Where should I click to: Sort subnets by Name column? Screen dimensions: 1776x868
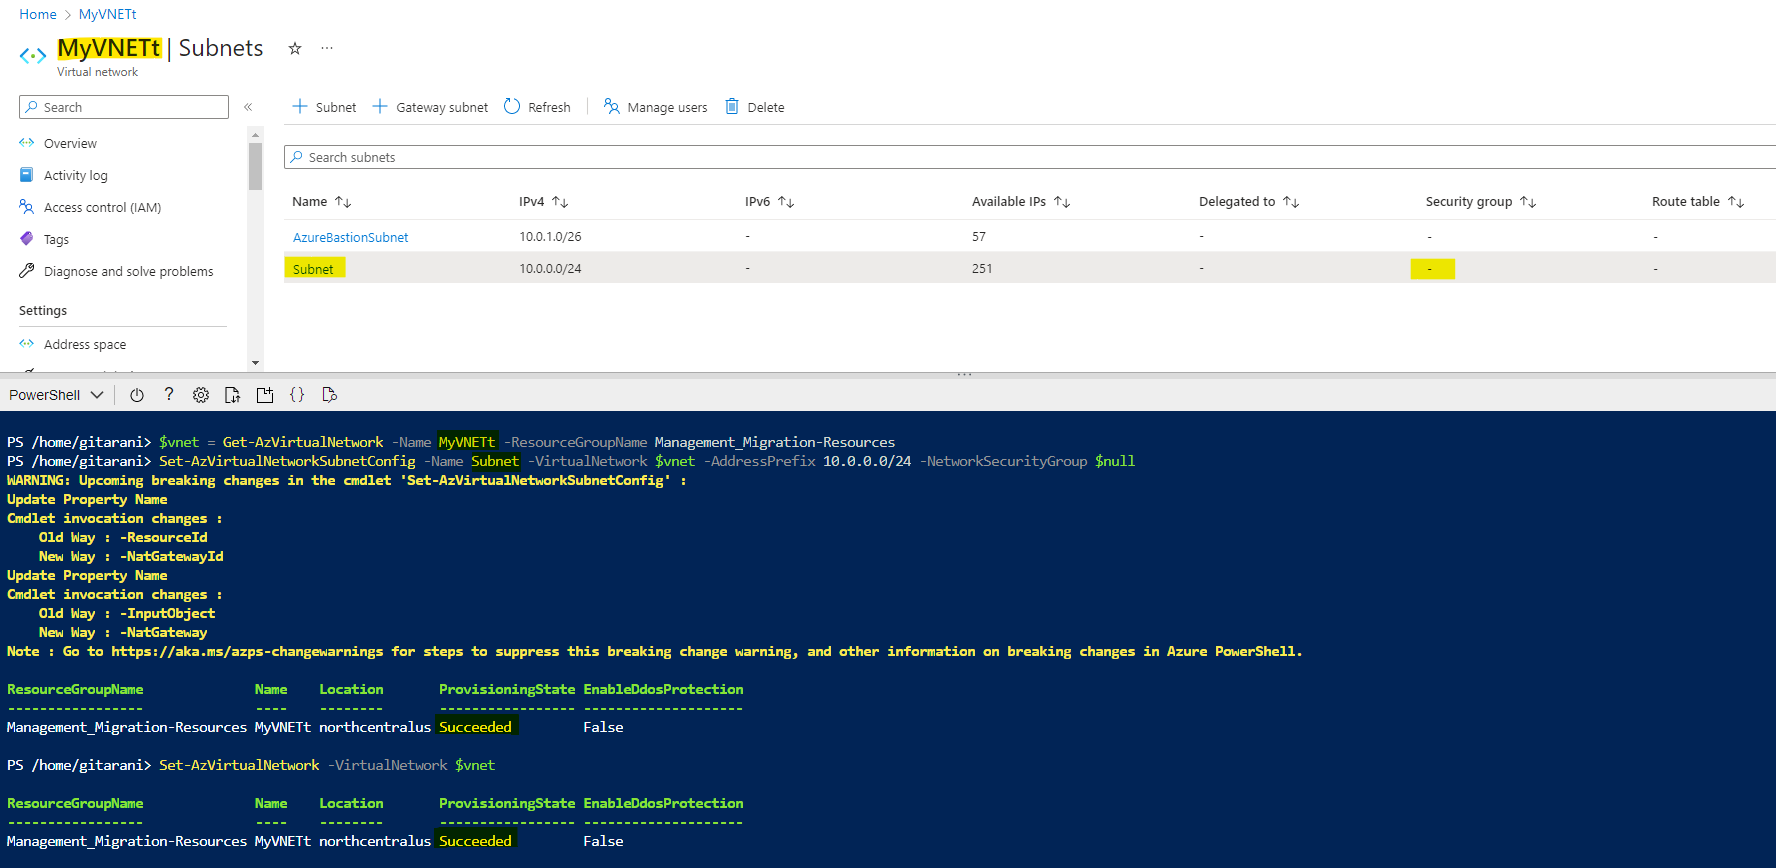coord(322,202)
